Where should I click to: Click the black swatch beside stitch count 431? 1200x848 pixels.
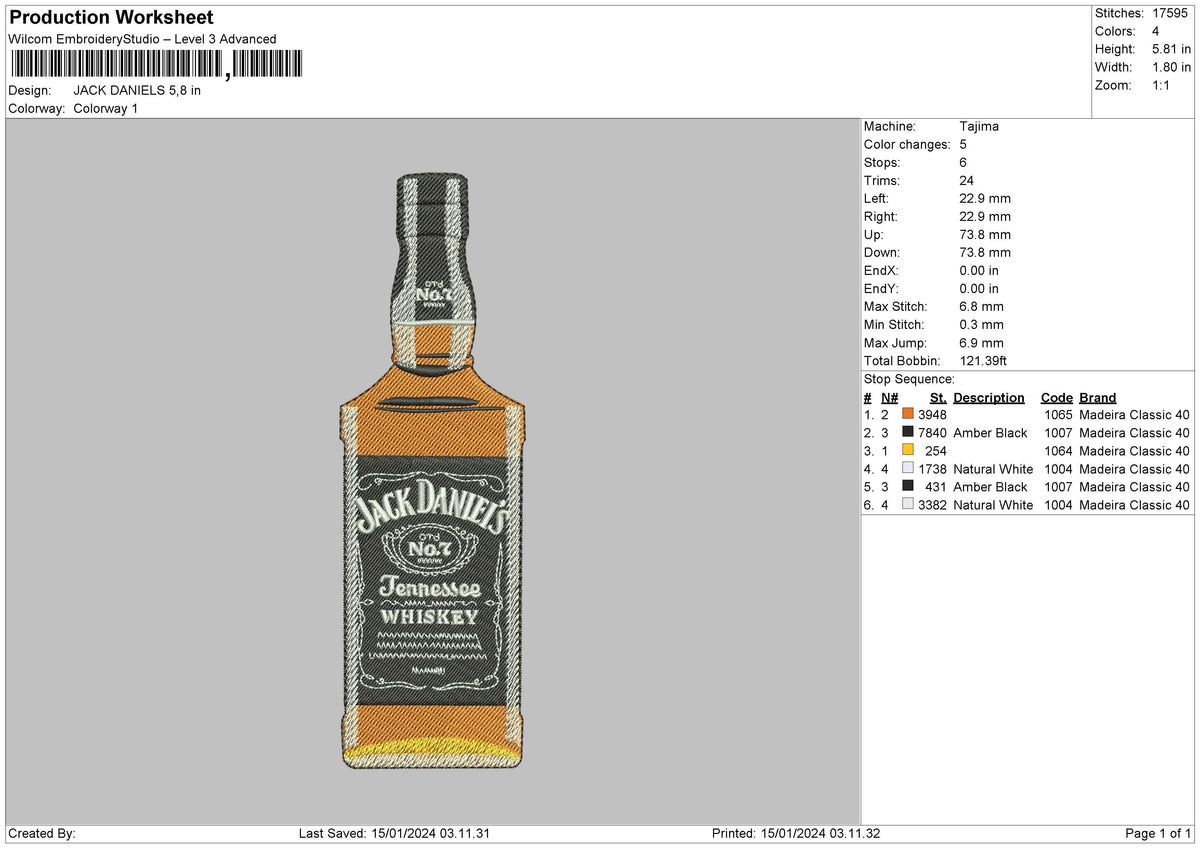click(908, 486)
